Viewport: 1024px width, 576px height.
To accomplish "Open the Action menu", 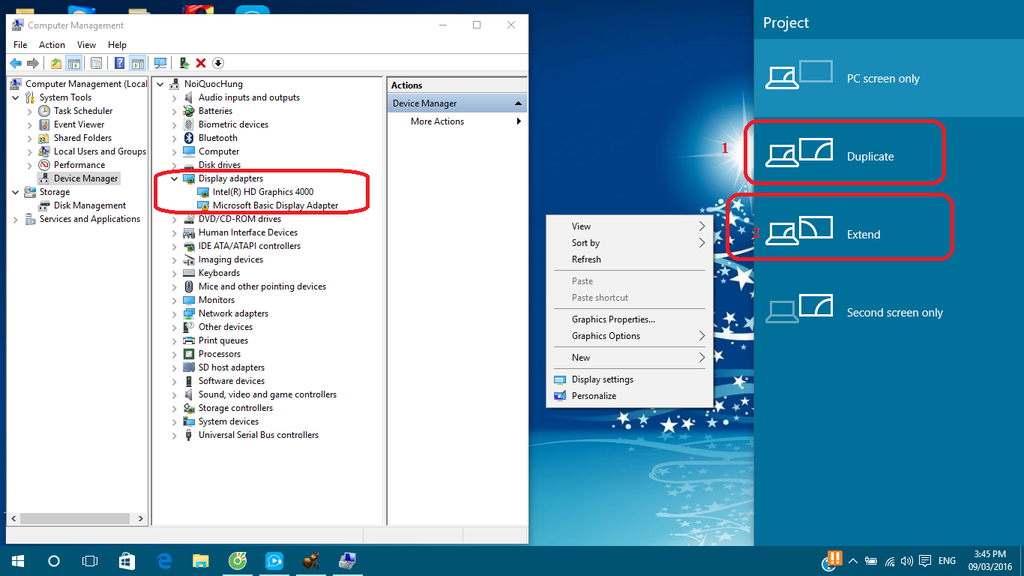I will [52, 45].
